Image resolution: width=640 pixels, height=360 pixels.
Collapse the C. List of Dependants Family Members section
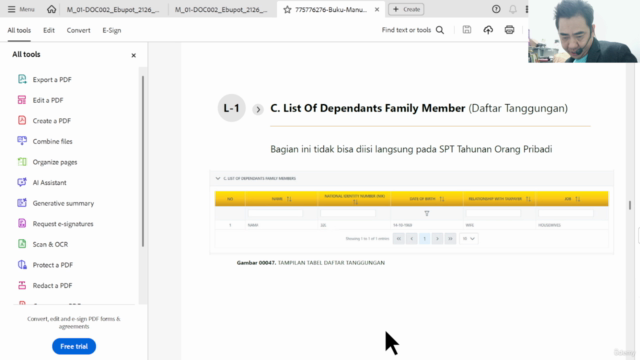click(218, 178)
